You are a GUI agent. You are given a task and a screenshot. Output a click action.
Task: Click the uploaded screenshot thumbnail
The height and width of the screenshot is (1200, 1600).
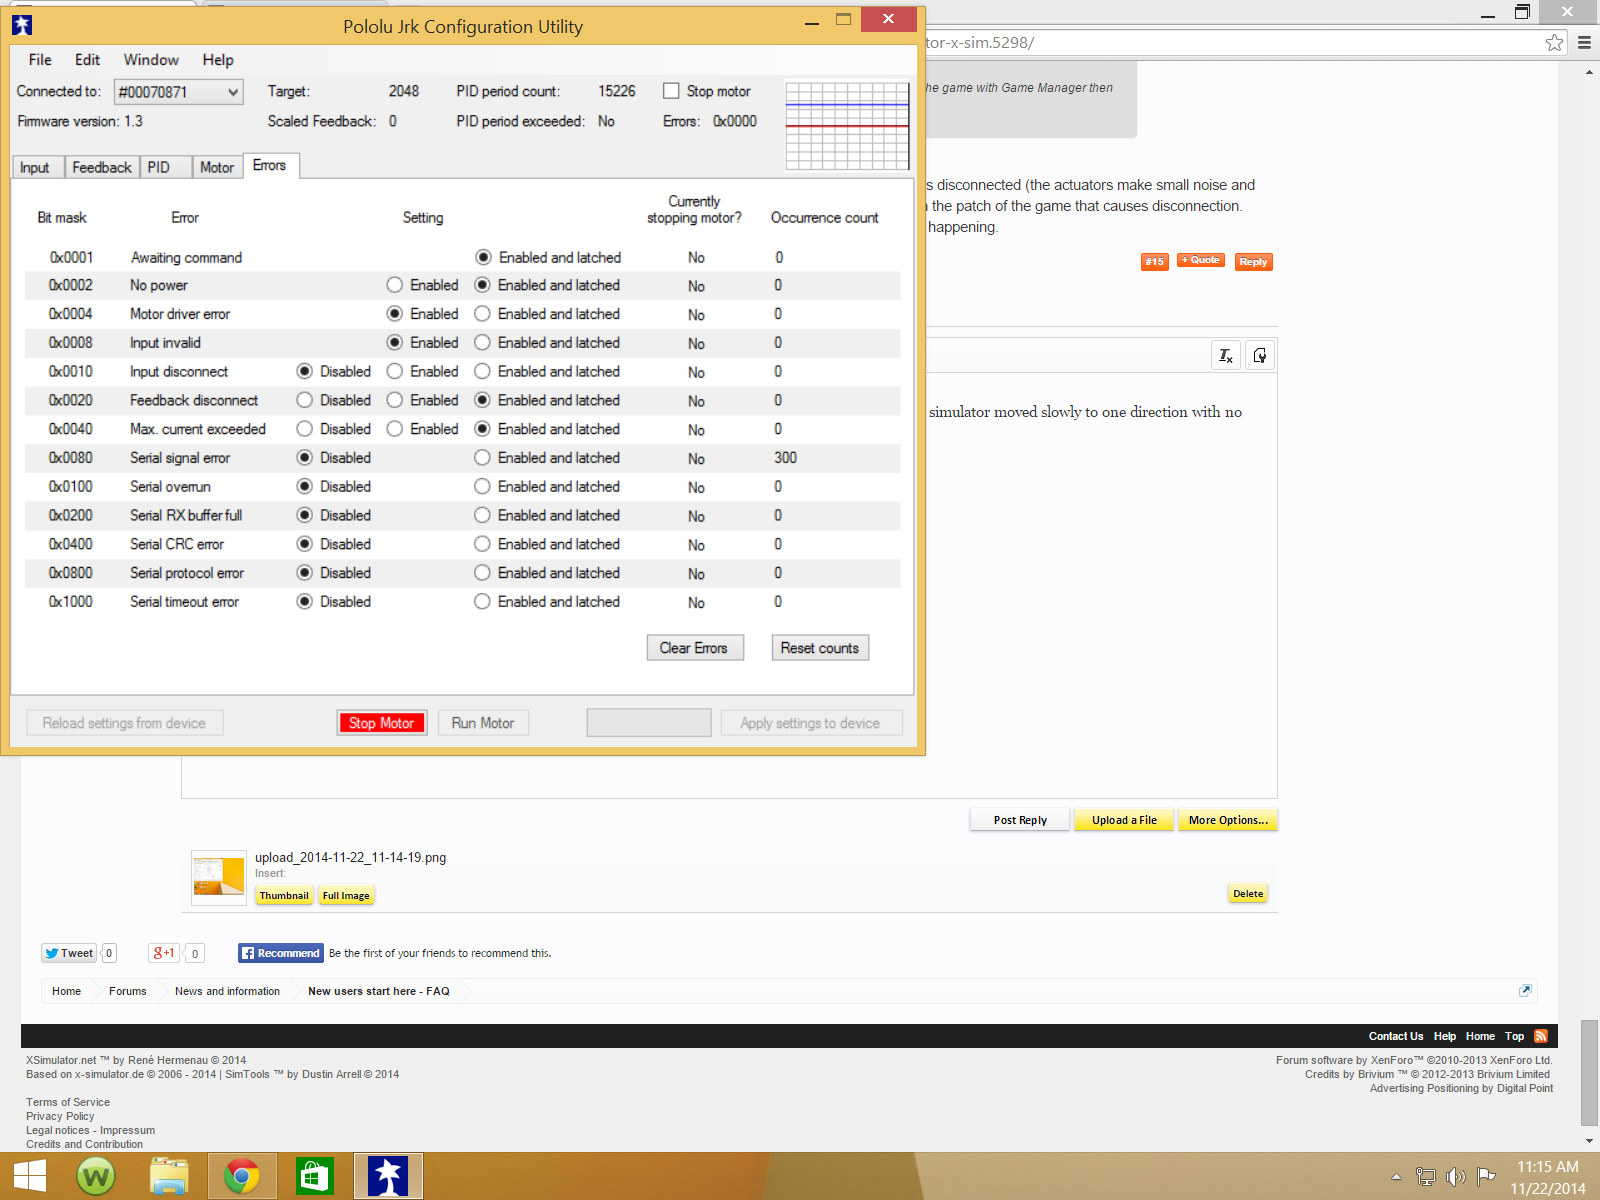[x=218, y=877]
